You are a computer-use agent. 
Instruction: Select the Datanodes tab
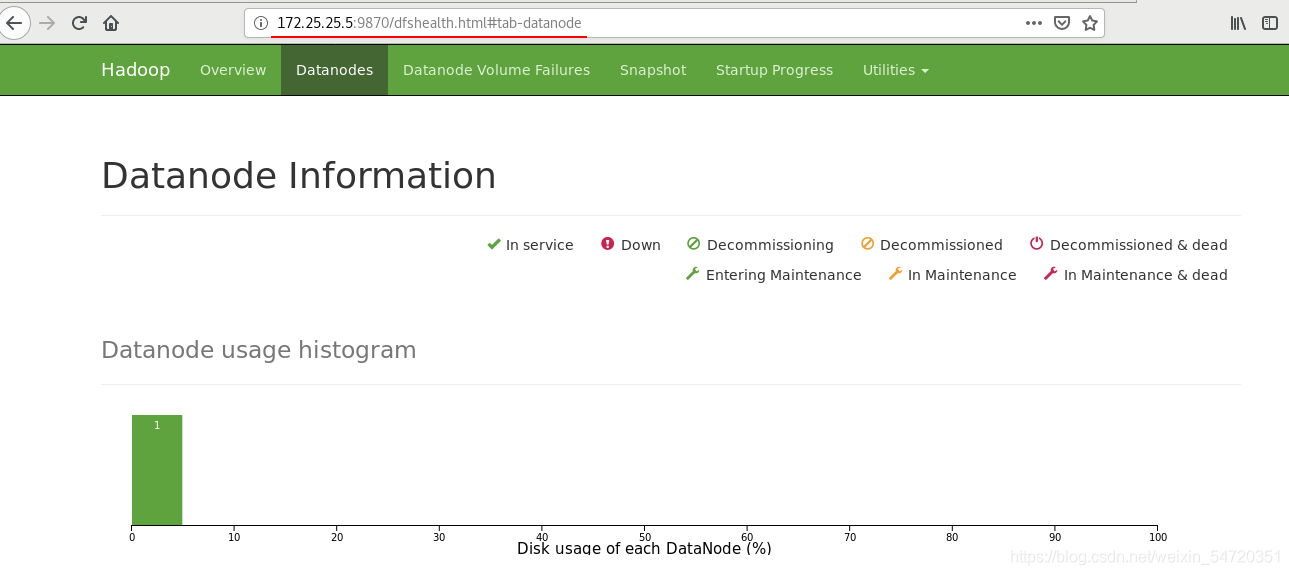click(334, 70)
